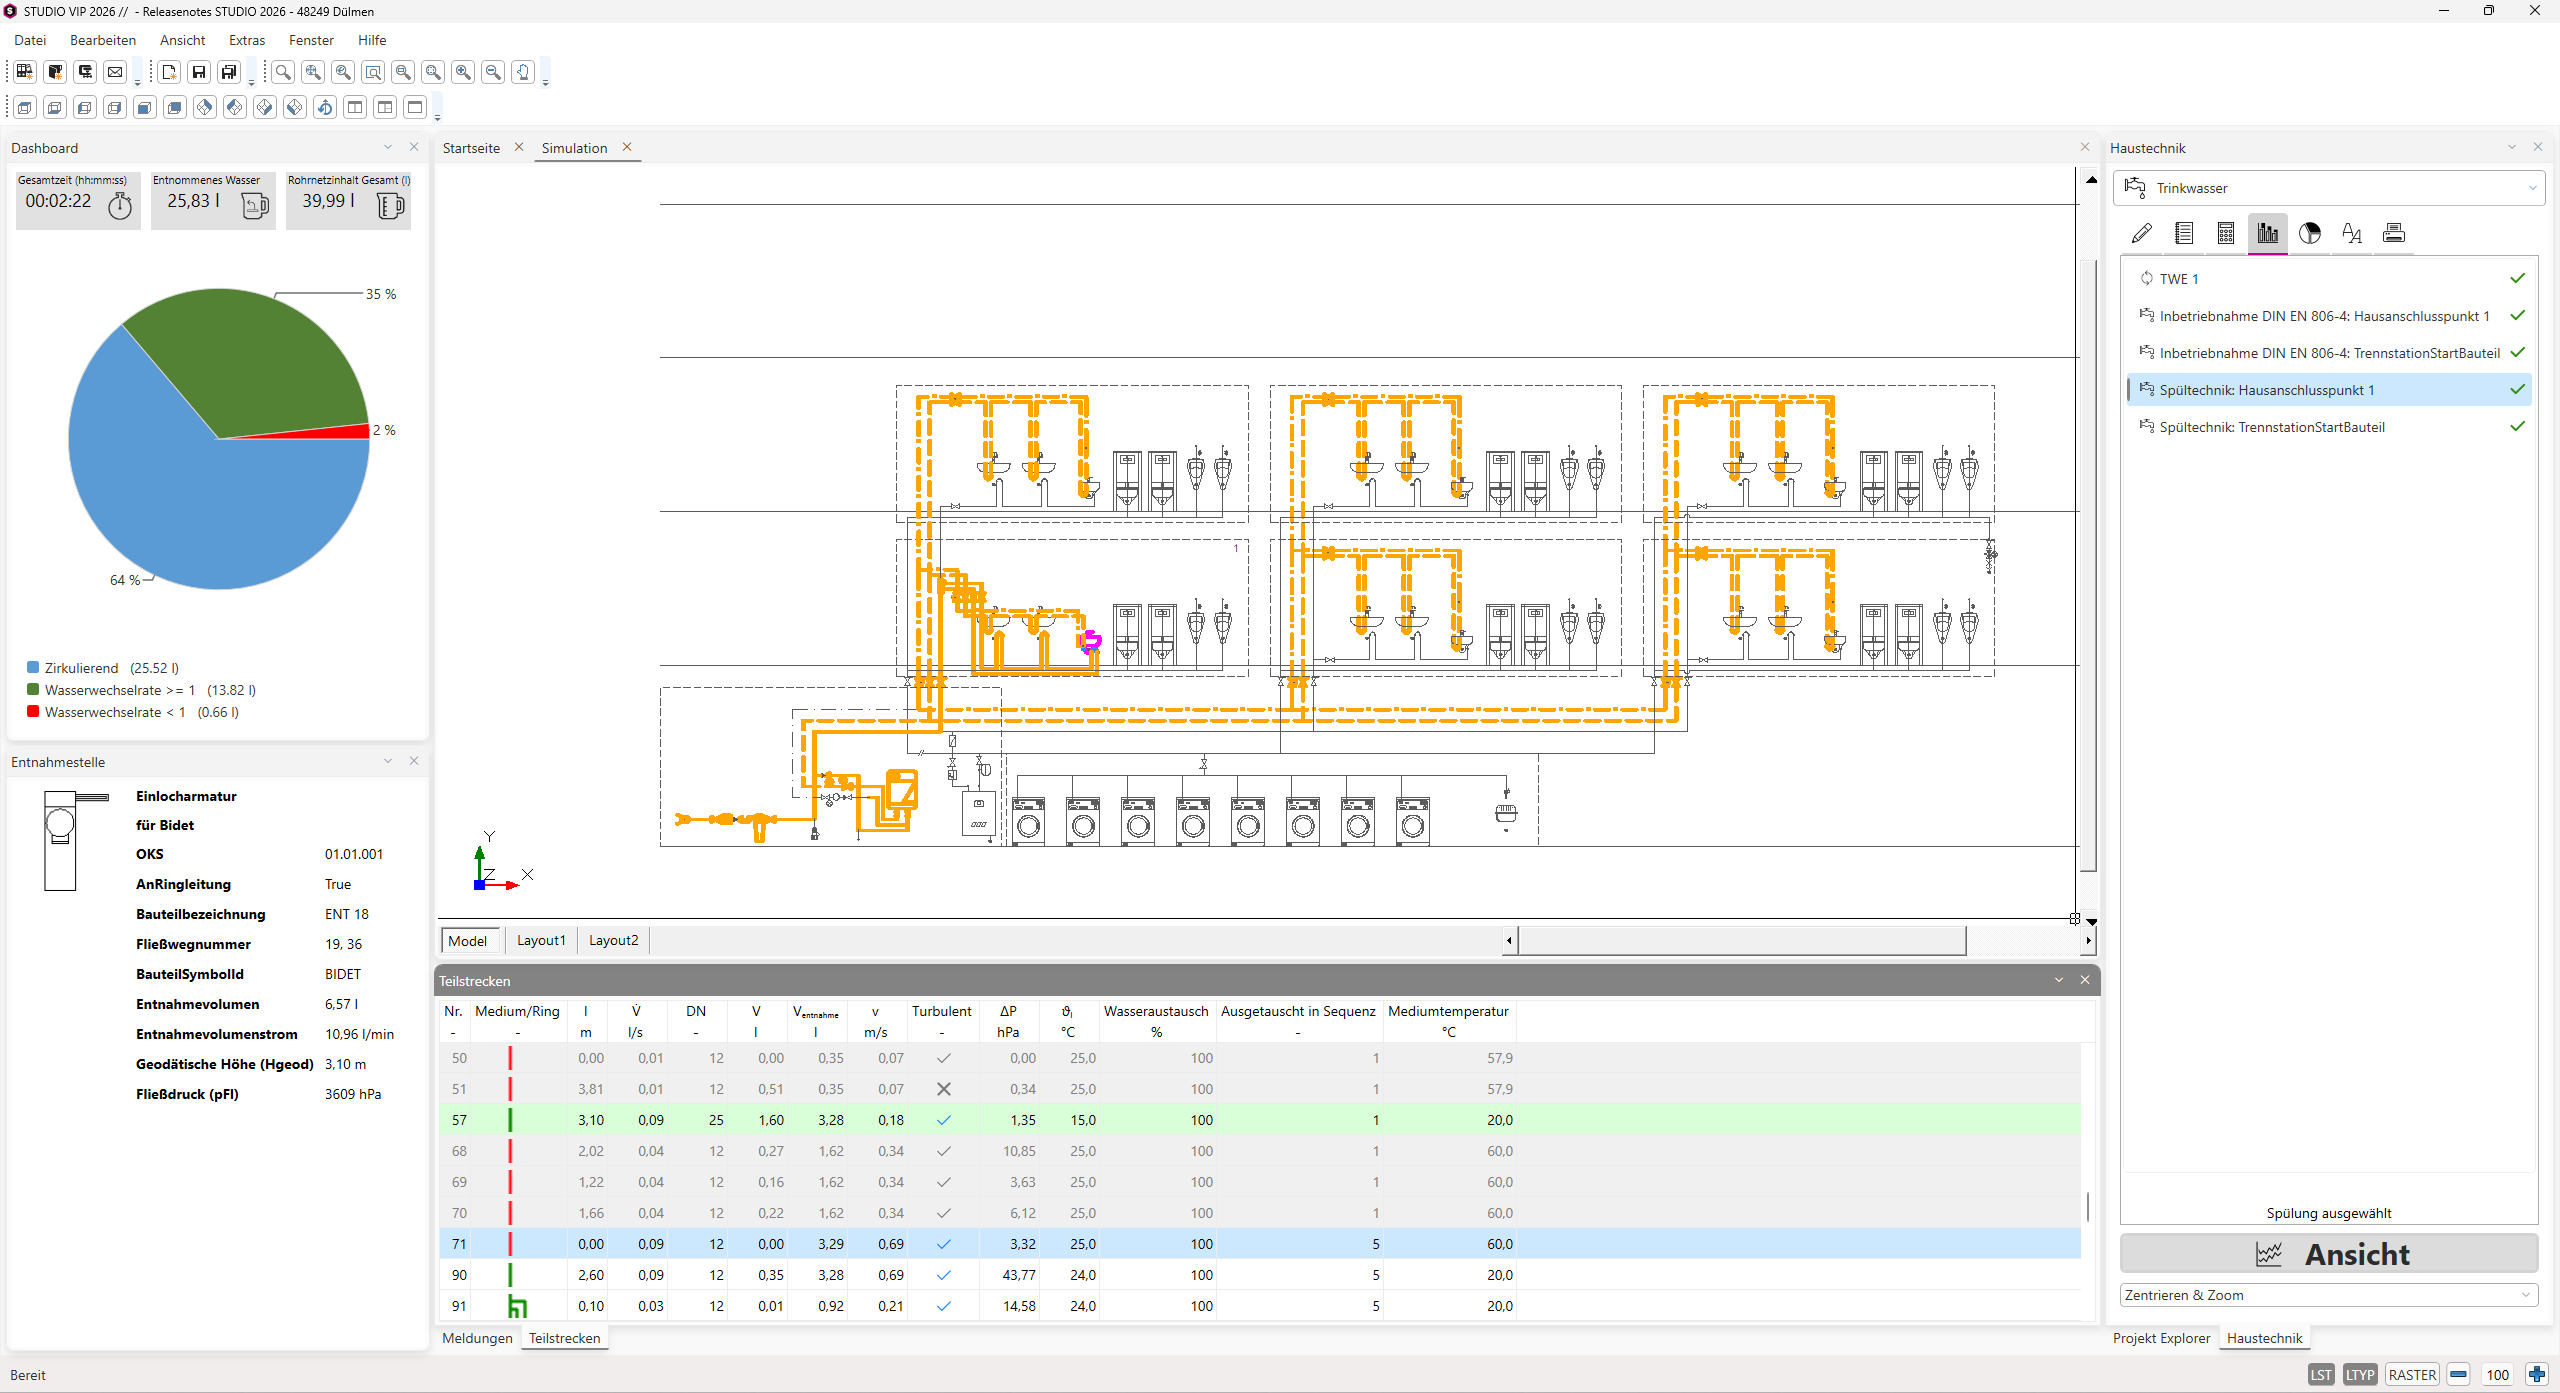
Task: Select the pan hand tool
Action: tap(523, 72)
